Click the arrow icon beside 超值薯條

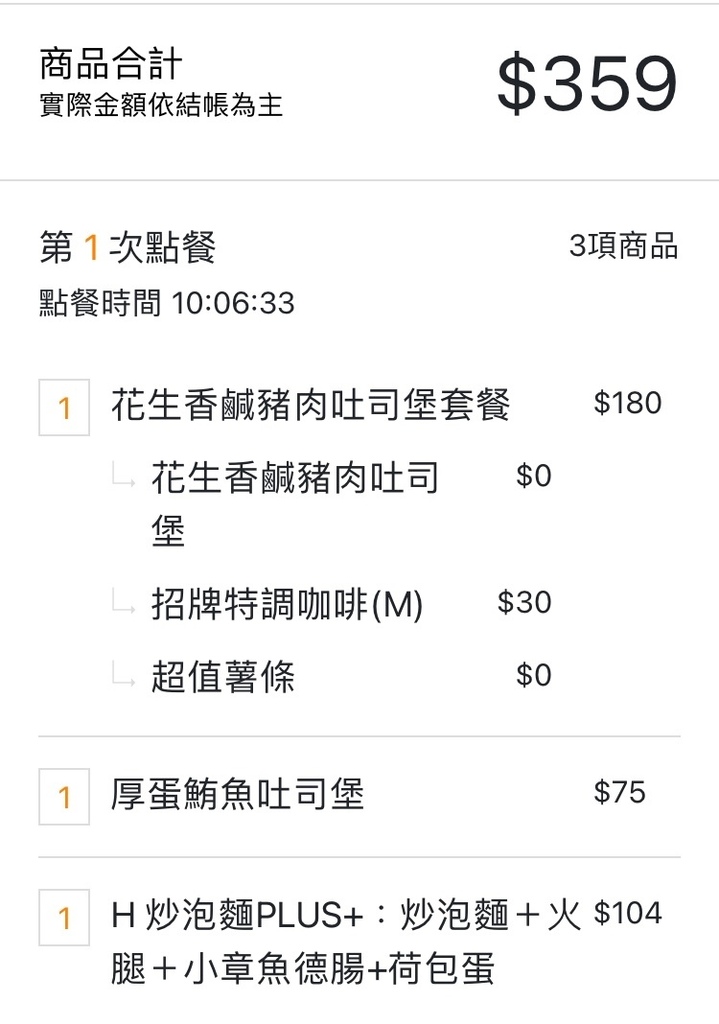click(124, 680)
